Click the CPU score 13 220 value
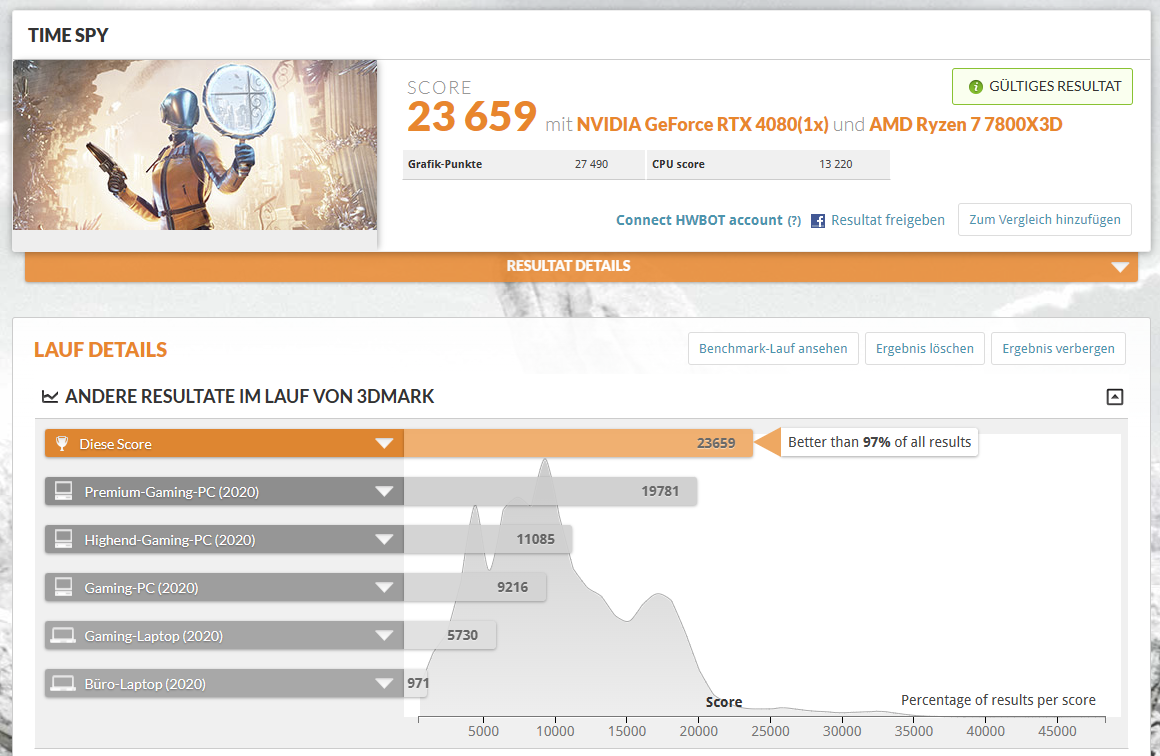 click(x=835, y=164)
